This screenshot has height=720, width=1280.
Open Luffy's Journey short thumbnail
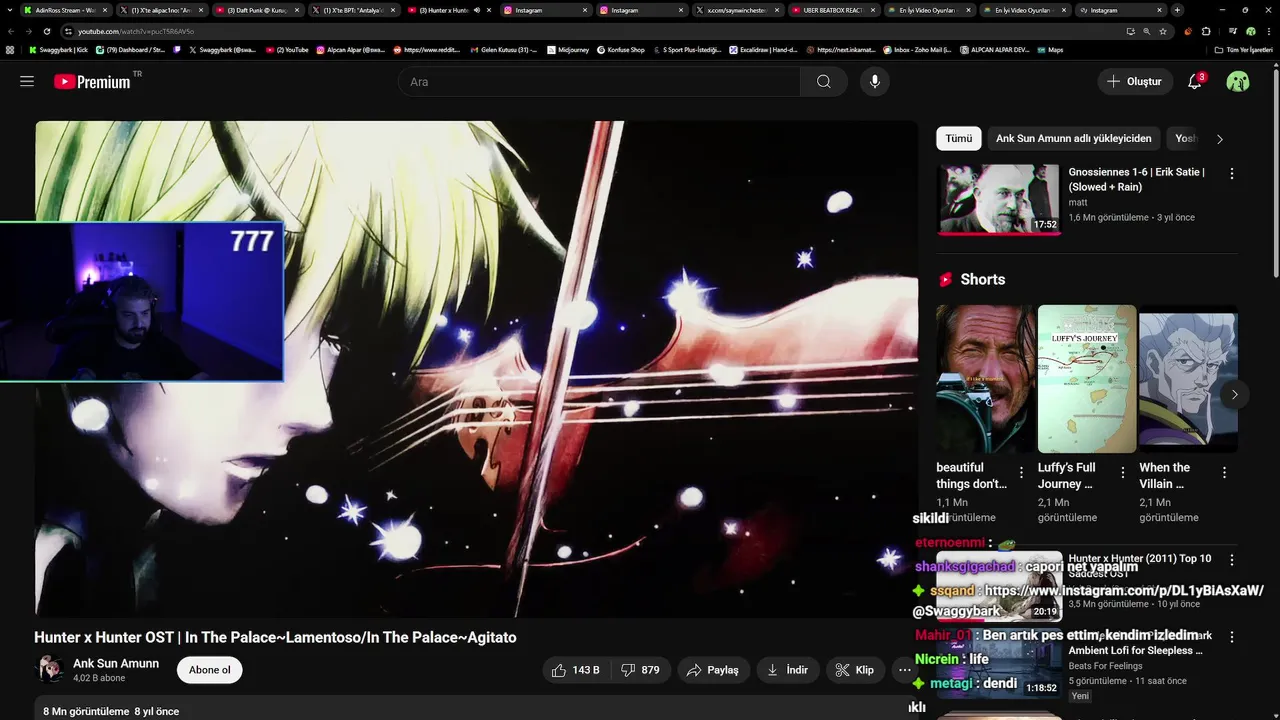(x=1087, y=379)
